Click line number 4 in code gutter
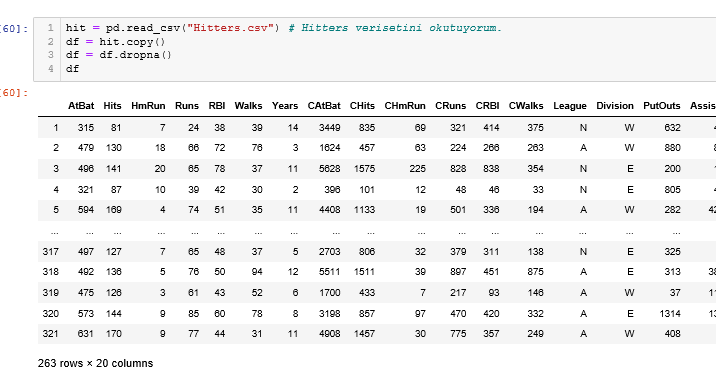This screenshot has width=716, height=376. (x=51, y=69)
